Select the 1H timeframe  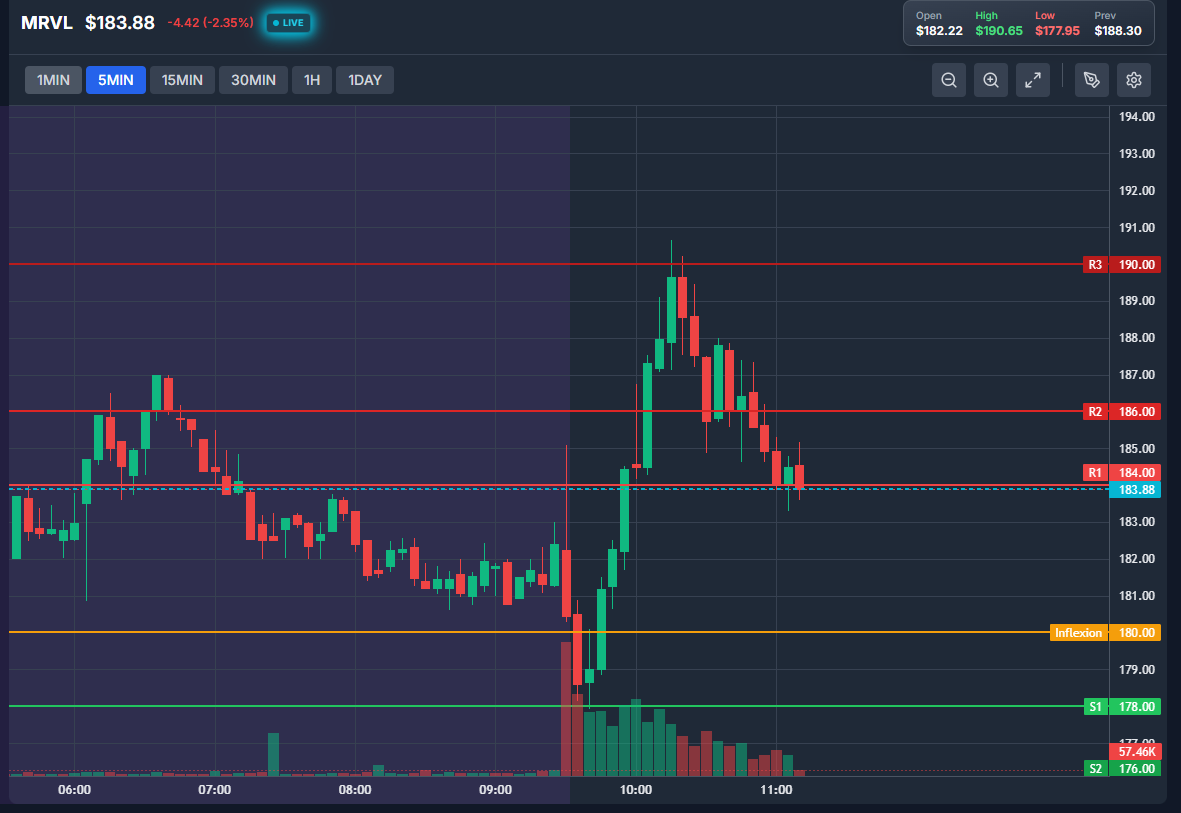pos(312,80)
